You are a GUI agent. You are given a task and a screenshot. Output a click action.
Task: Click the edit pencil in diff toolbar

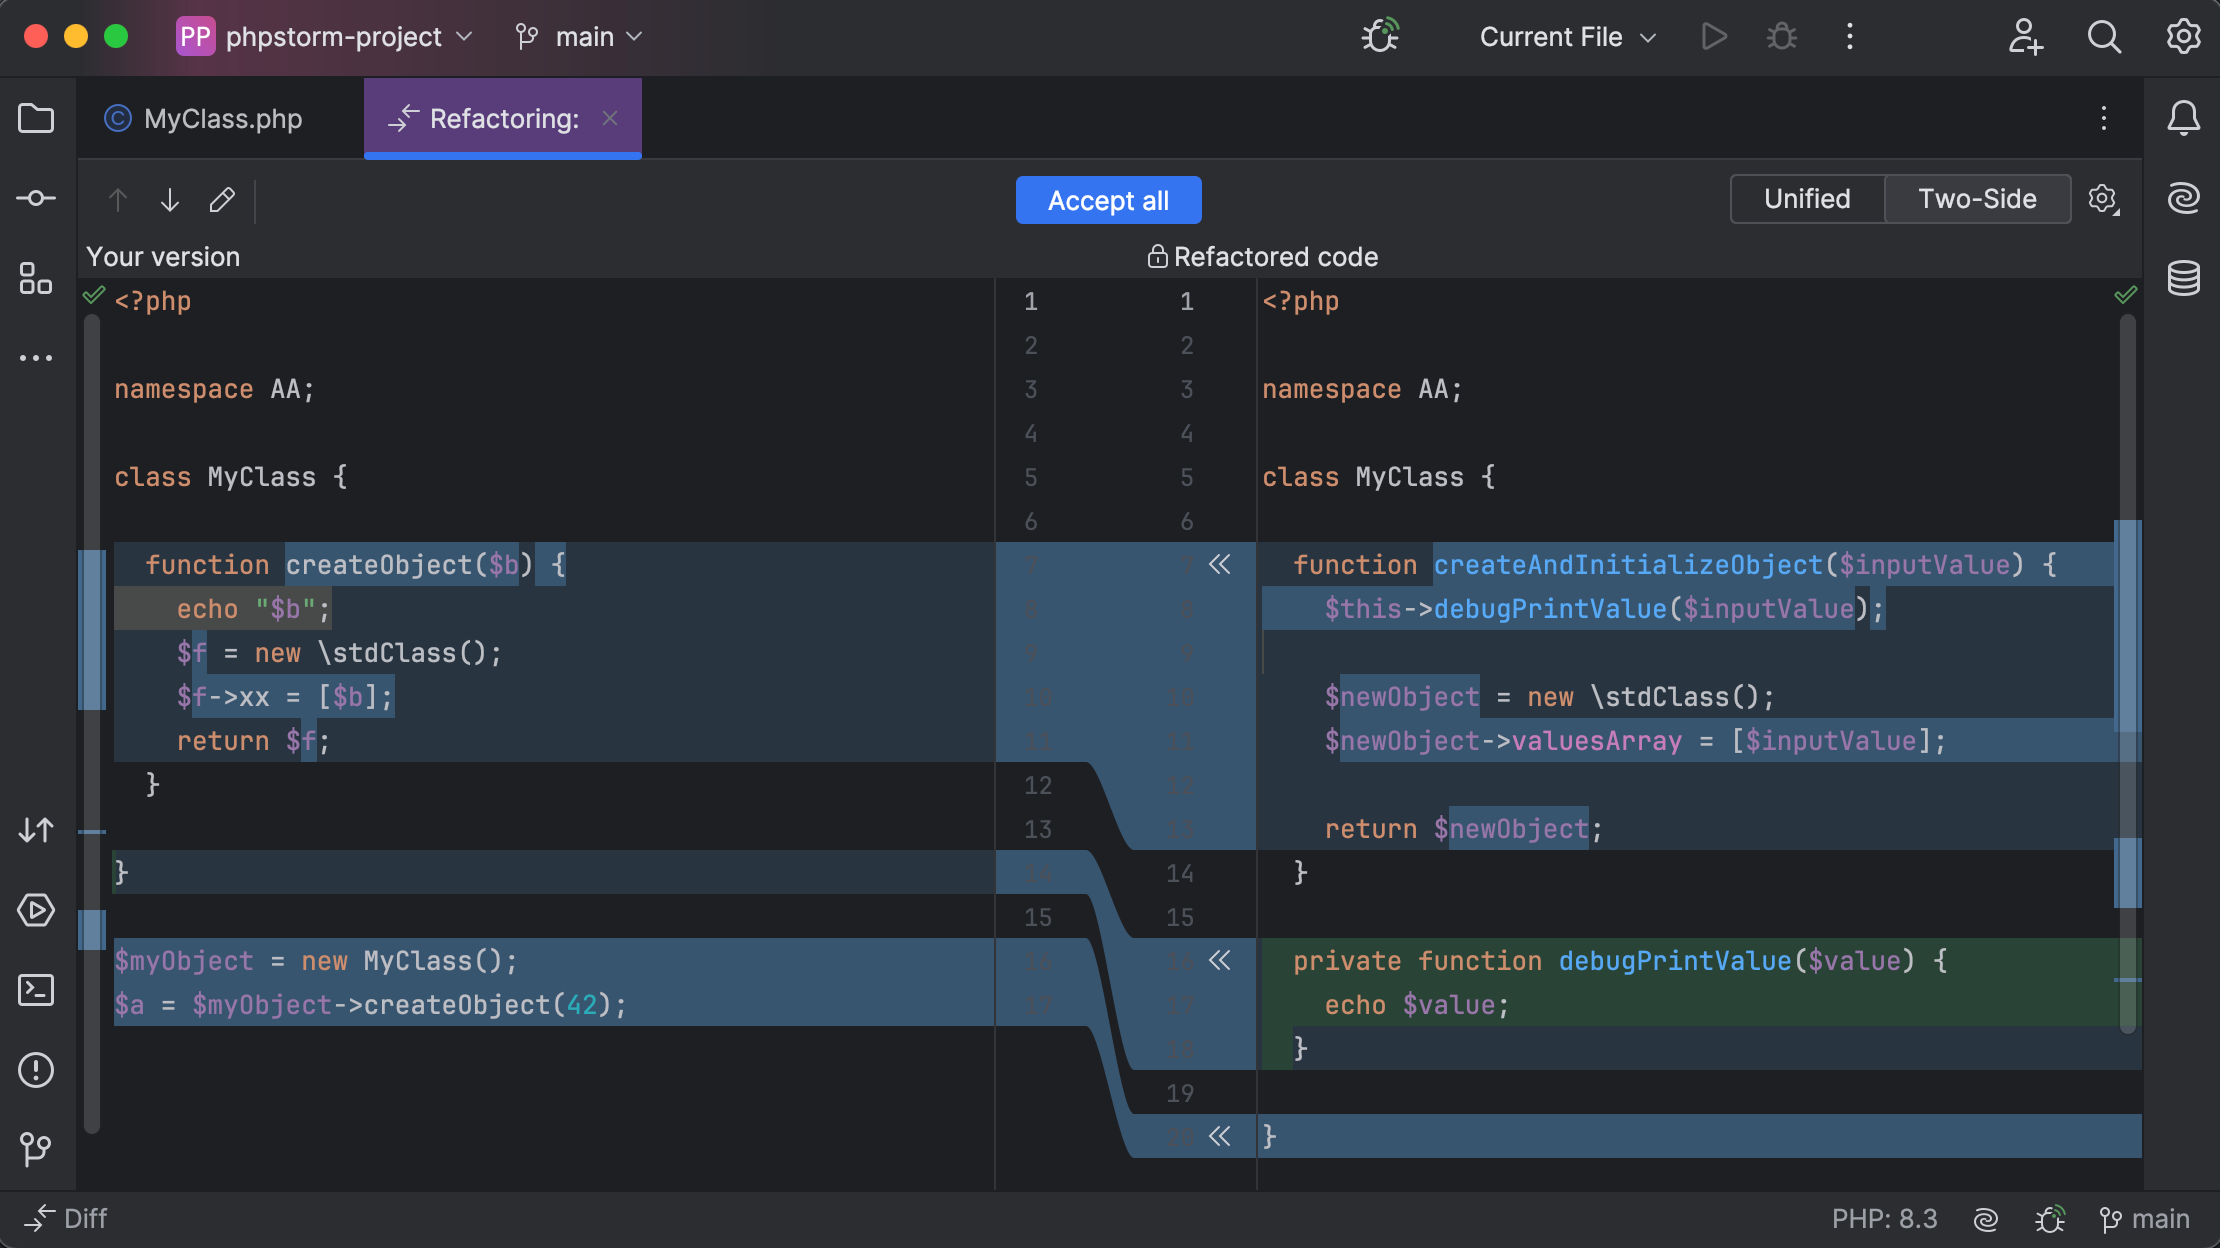coord(222,200)
